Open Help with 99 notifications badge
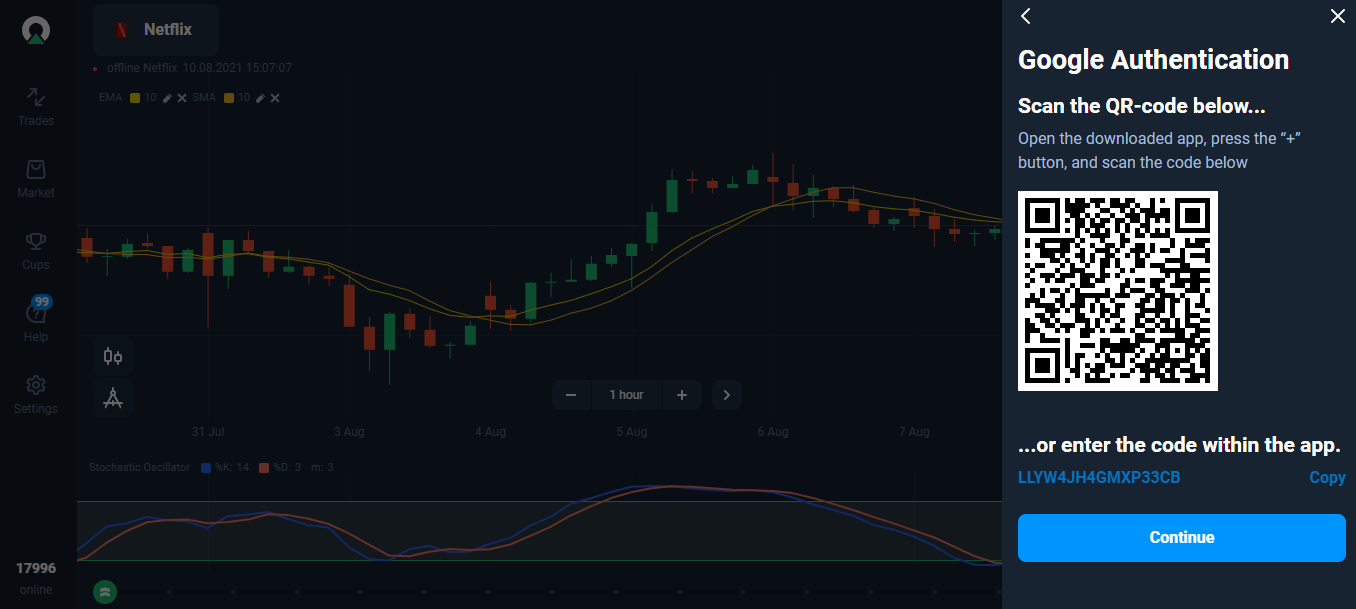Viewport: 1356px width, 609px height. (36, 320)
